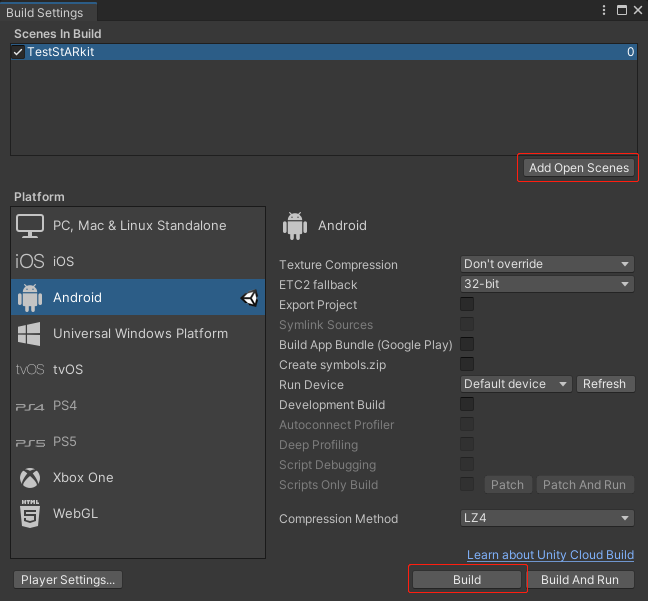648x601 pixels.
Task: Open the Build Settings kebab menu
Action: (x=604, y=10)
